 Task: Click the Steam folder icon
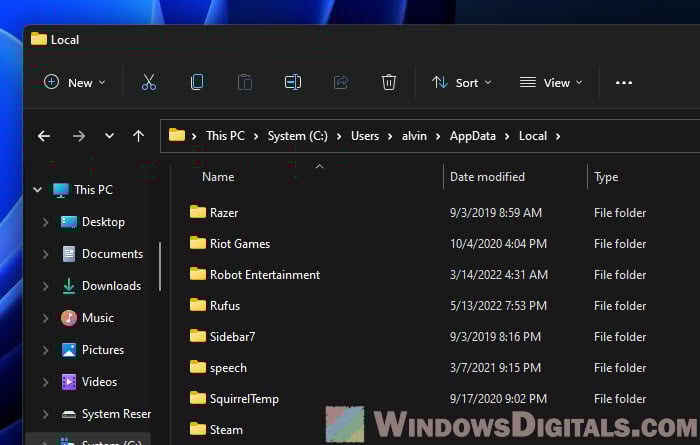coord(198,429)
